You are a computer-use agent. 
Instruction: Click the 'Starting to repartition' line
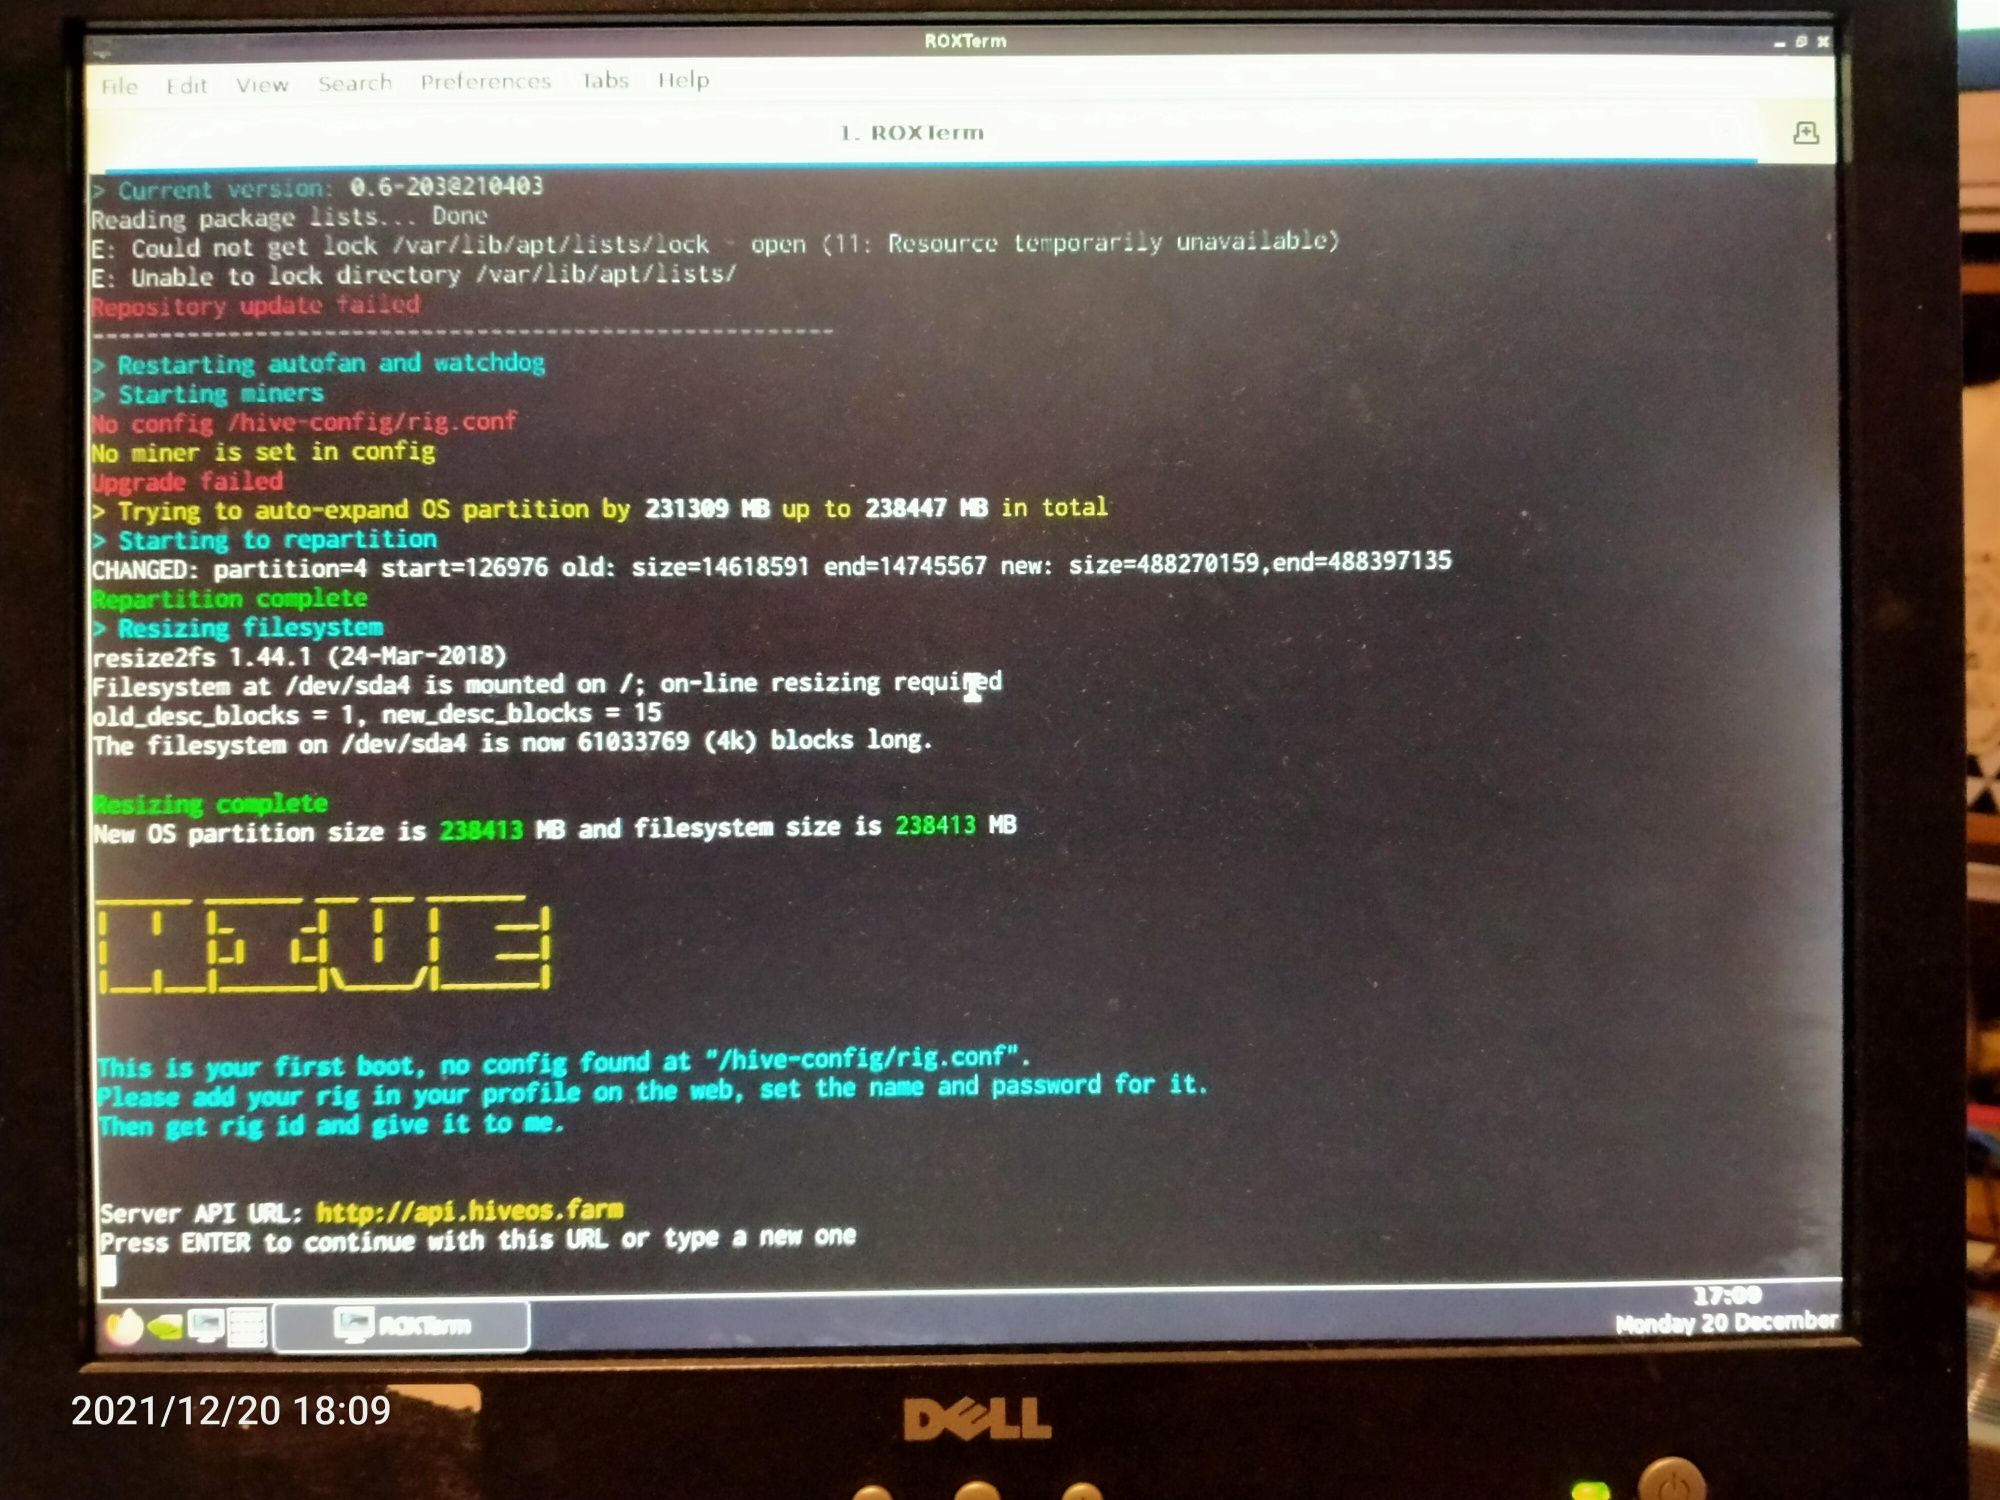(265, 540)
